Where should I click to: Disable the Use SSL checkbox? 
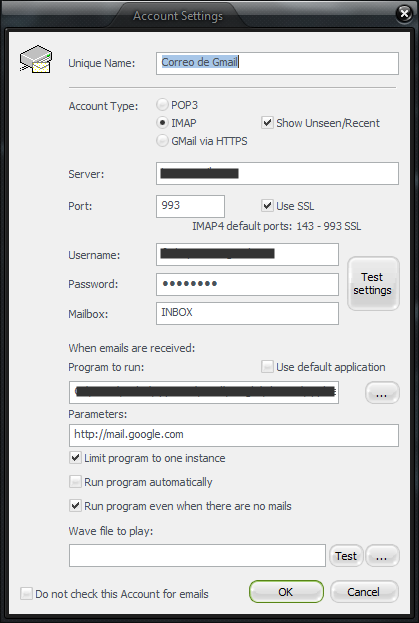267,206
